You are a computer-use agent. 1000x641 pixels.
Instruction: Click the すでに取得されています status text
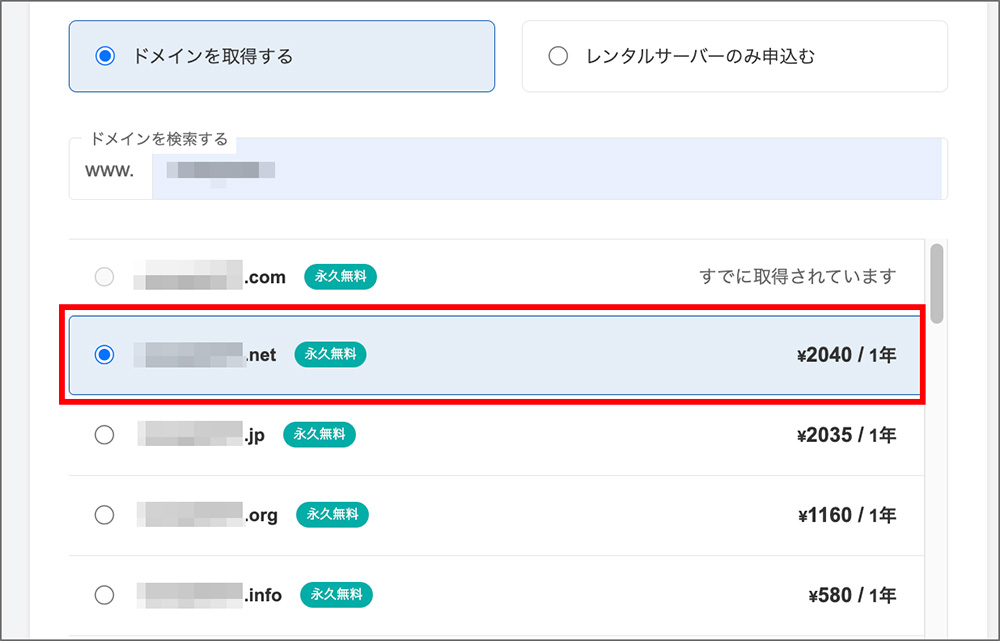click(796, 276)
